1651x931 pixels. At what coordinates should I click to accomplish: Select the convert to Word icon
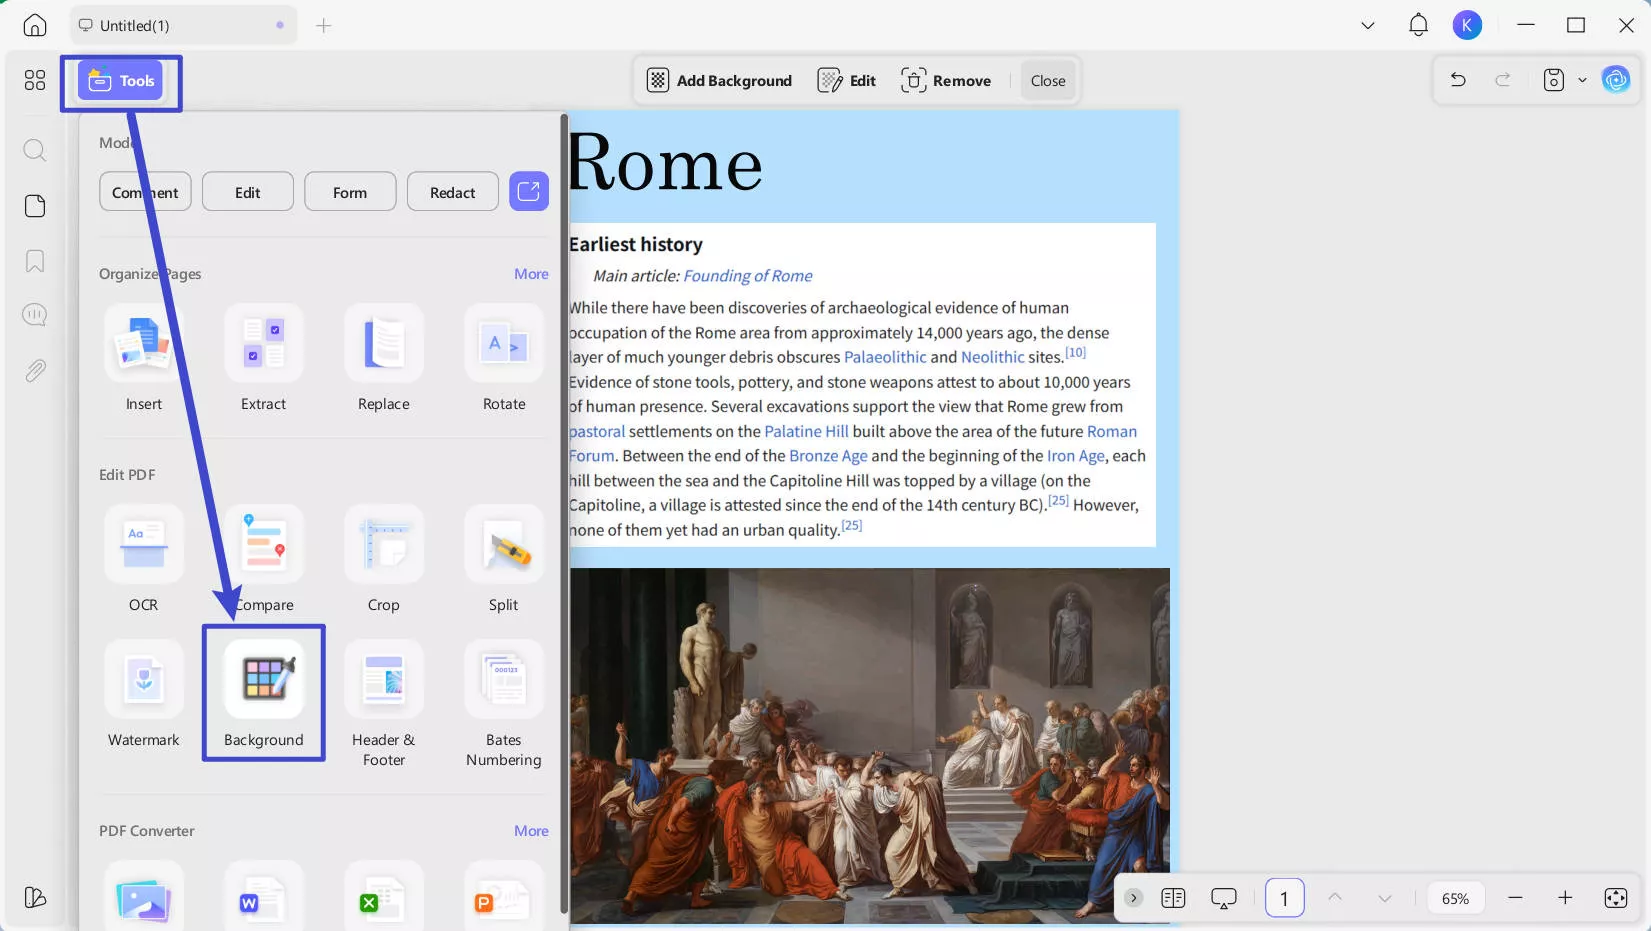264,895
